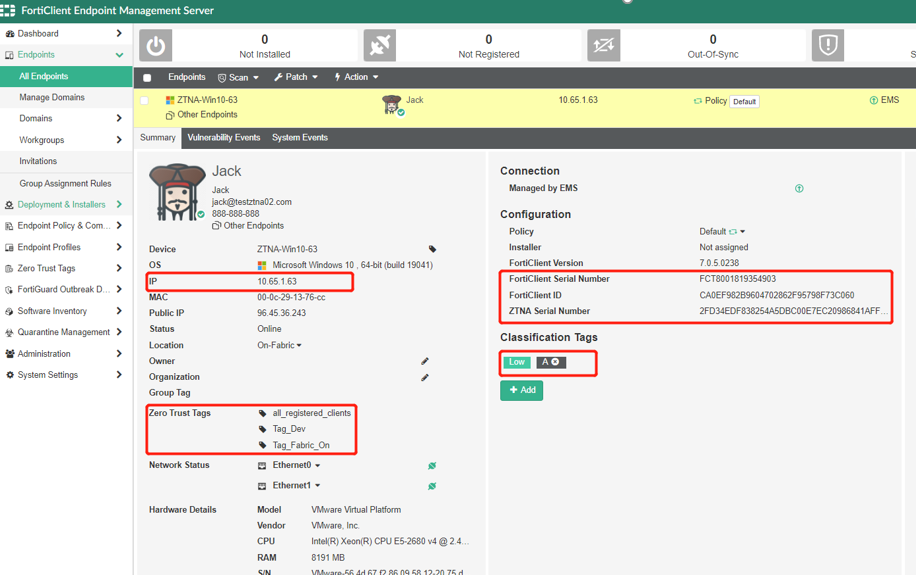Image resolution: width=916 pixels, height=575 pixels.
Task: Click the green icon beside Ethernet1
Action: pyautogui.click(x=432, y=486)
